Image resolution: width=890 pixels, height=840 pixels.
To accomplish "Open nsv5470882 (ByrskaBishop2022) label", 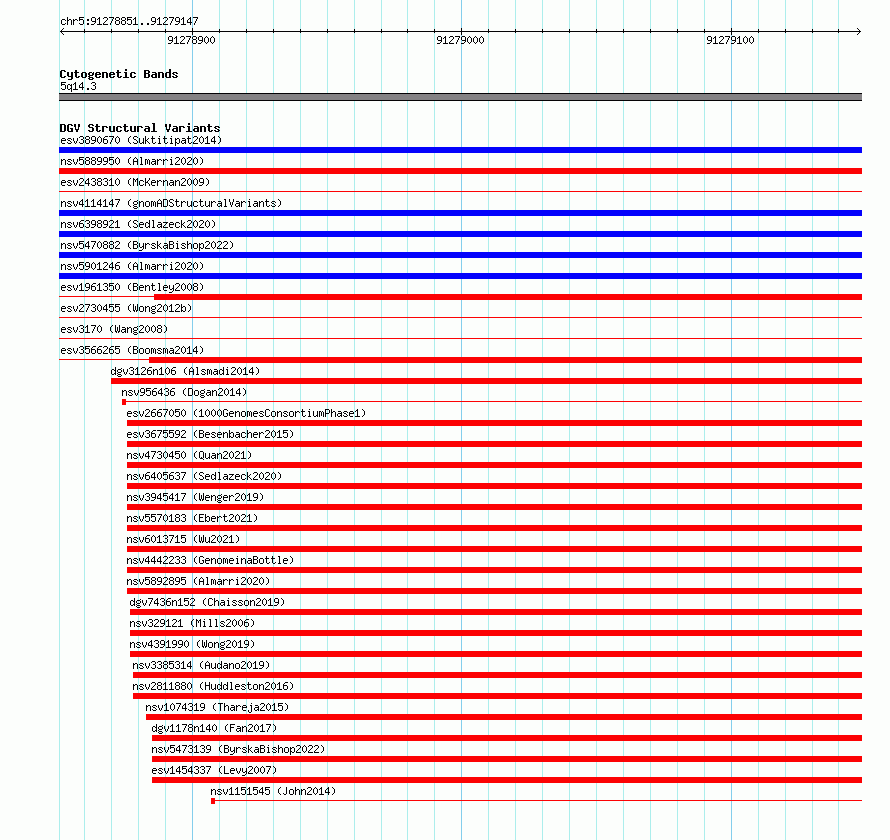I will [147, 245].
